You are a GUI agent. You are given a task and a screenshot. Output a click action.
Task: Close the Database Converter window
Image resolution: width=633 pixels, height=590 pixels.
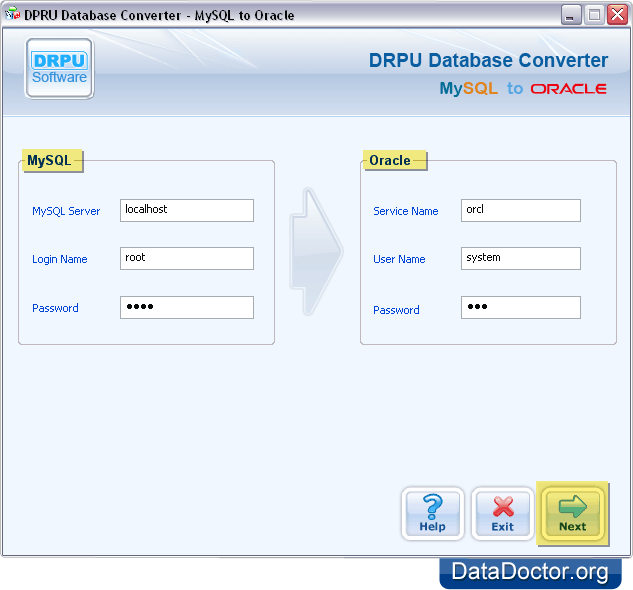click(x=618, y=15)
